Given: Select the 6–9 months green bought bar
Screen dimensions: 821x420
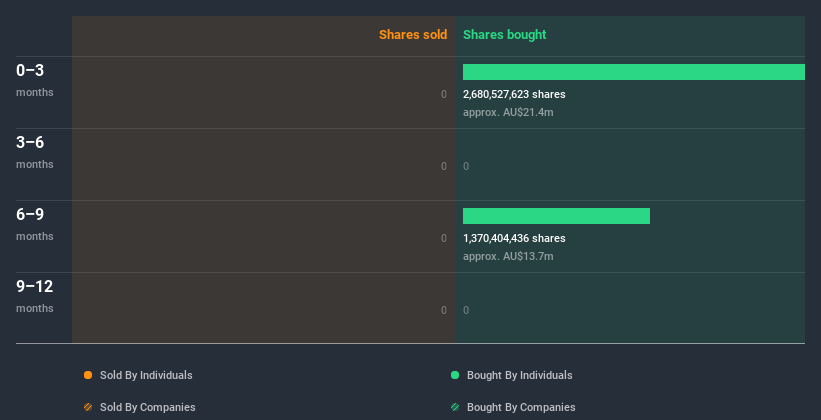Looking at the screenshot, I should click(556, 216).
